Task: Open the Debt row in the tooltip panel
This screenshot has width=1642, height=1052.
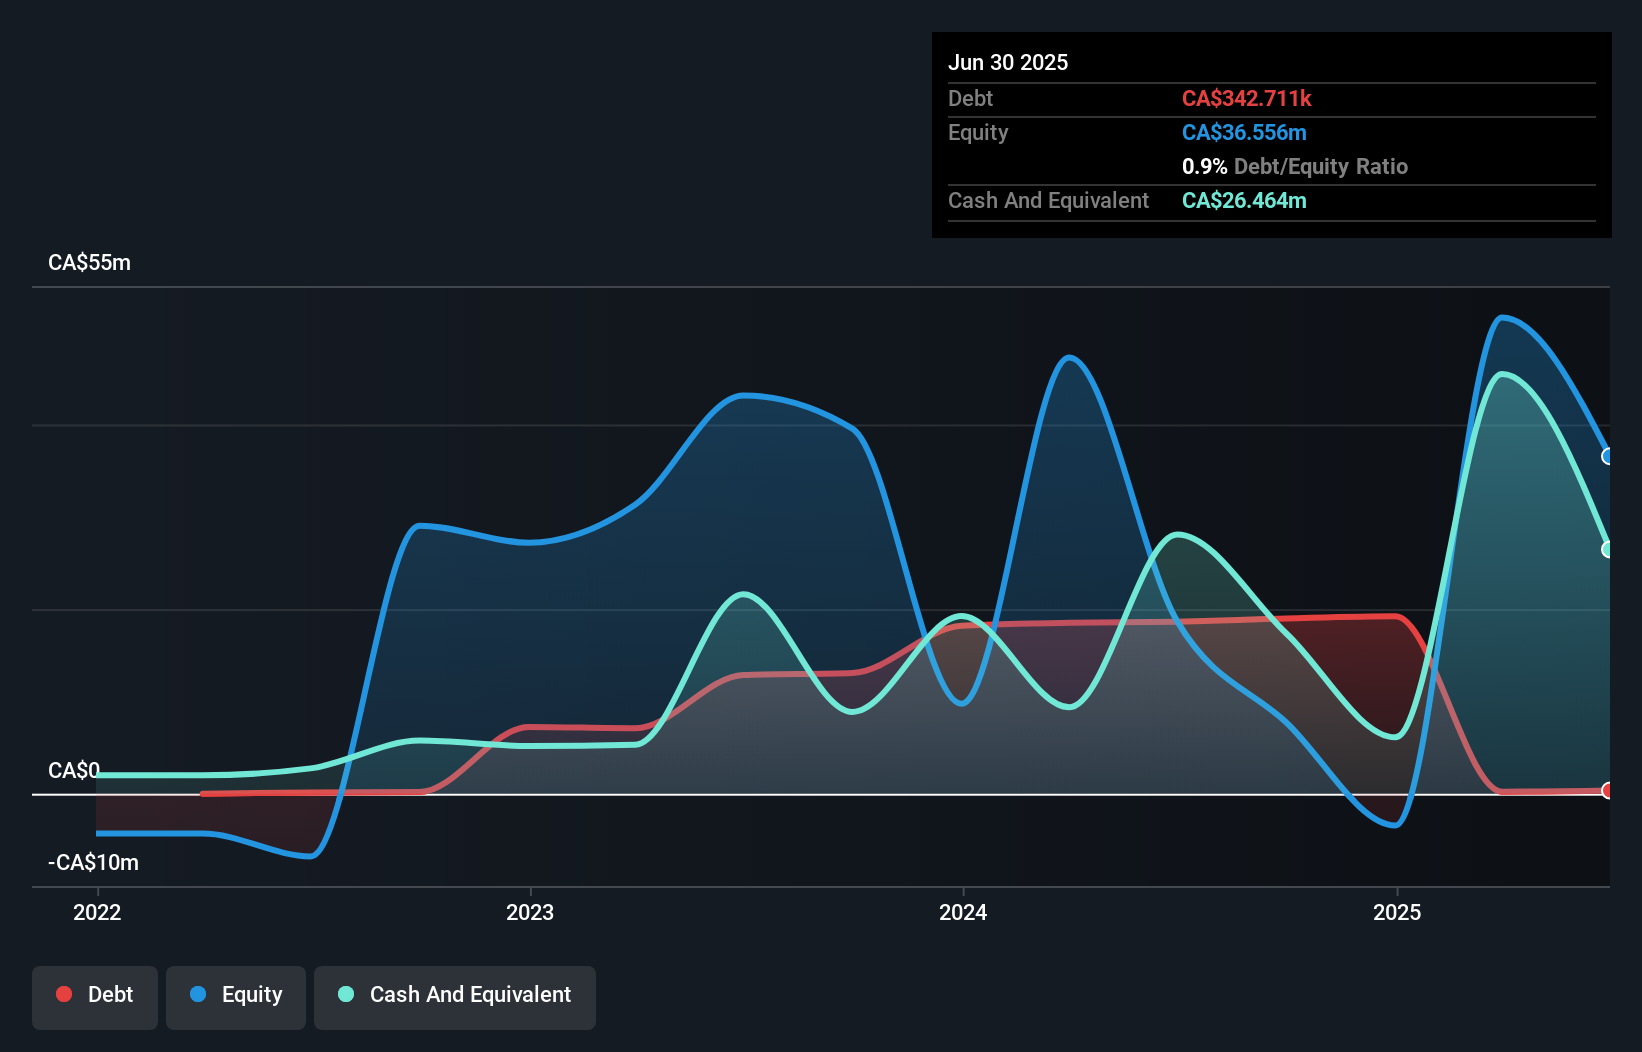Action: pos(970,98)
